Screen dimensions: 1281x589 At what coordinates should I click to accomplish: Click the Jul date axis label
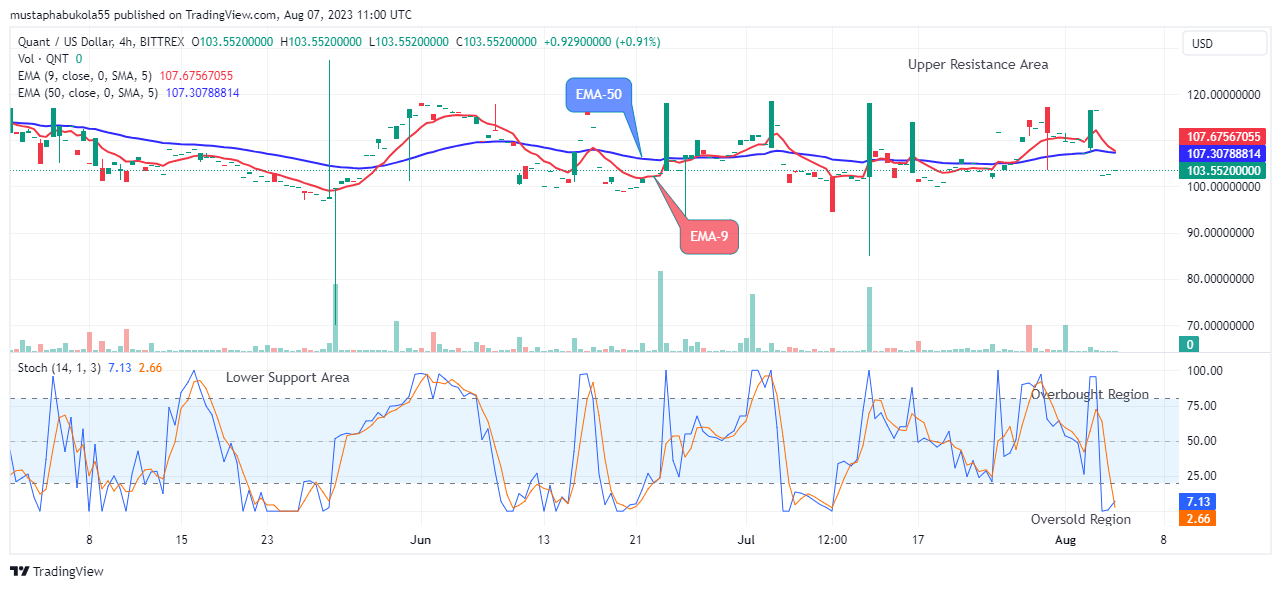click(x=746, y=539)
